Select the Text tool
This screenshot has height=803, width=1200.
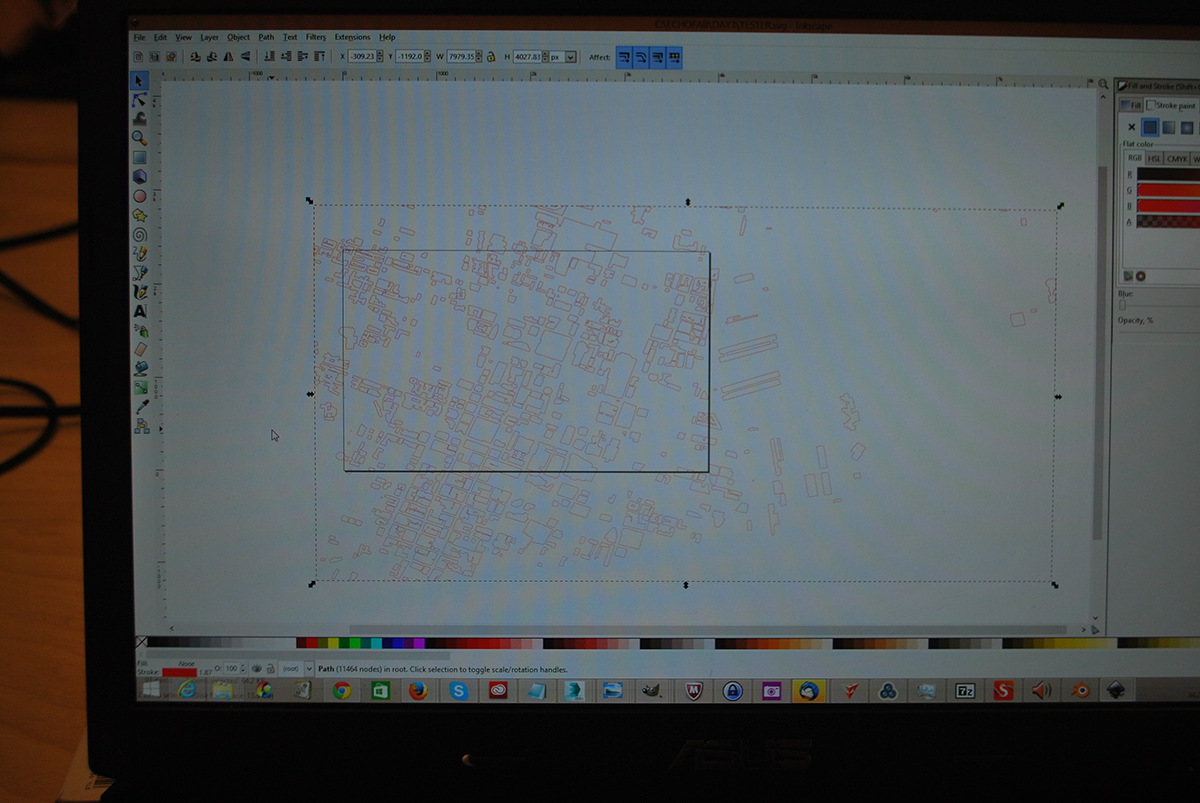tap(140, 311)
